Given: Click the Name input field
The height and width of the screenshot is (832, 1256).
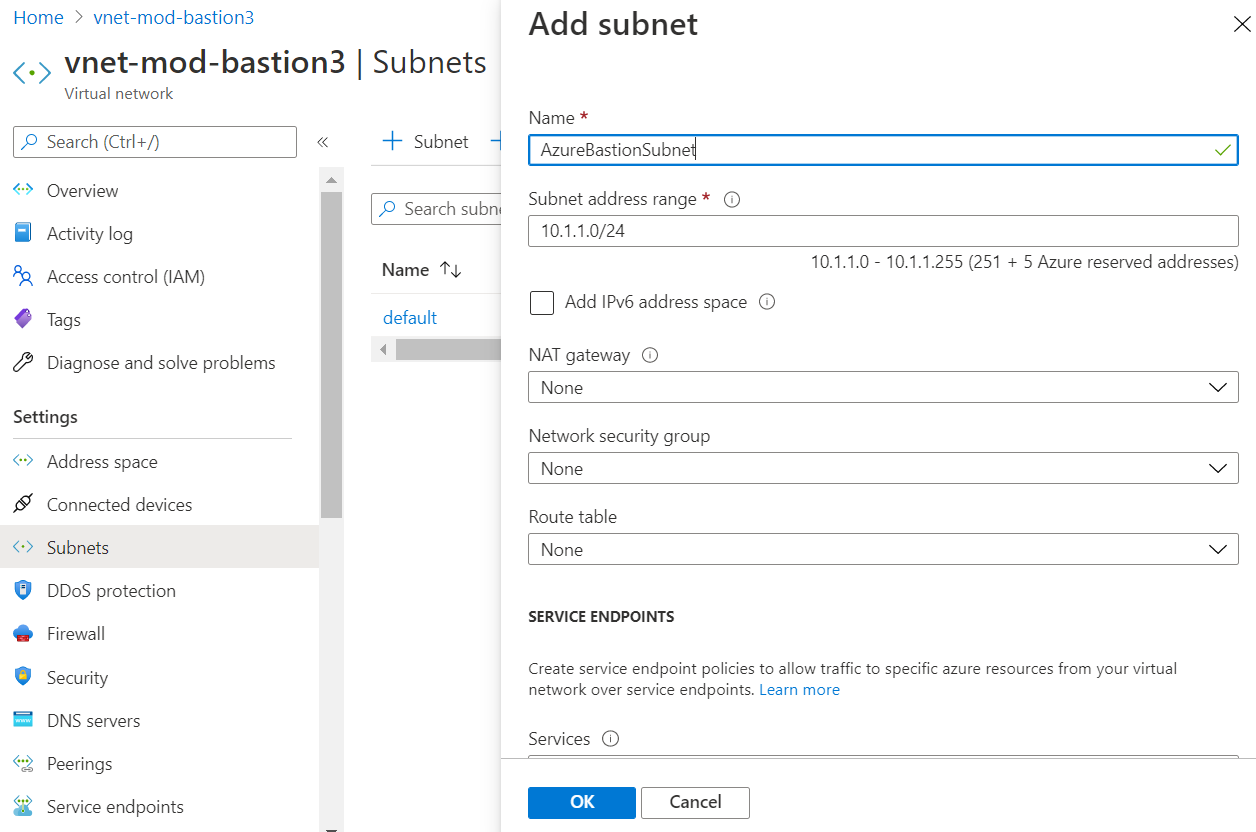Looking at the screenshot, I should pos(883,150).
